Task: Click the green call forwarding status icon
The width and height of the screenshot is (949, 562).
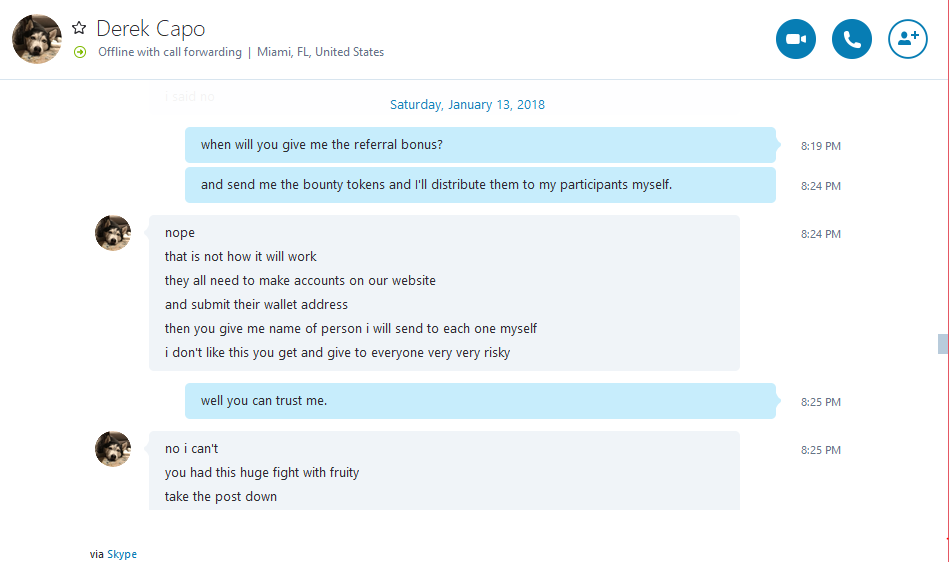Action: (x=80, y=52)
